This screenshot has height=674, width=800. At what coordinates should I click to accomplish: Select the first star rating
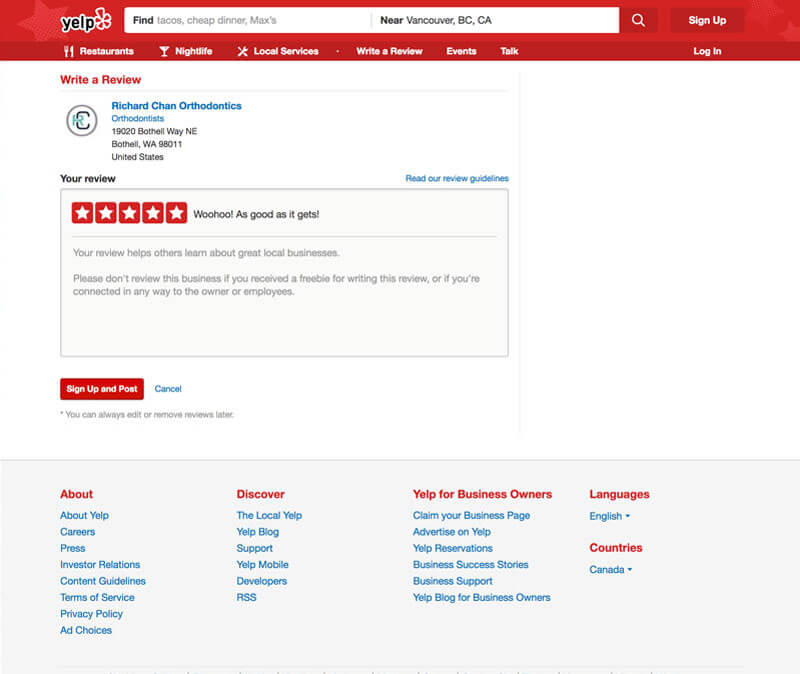82,213
